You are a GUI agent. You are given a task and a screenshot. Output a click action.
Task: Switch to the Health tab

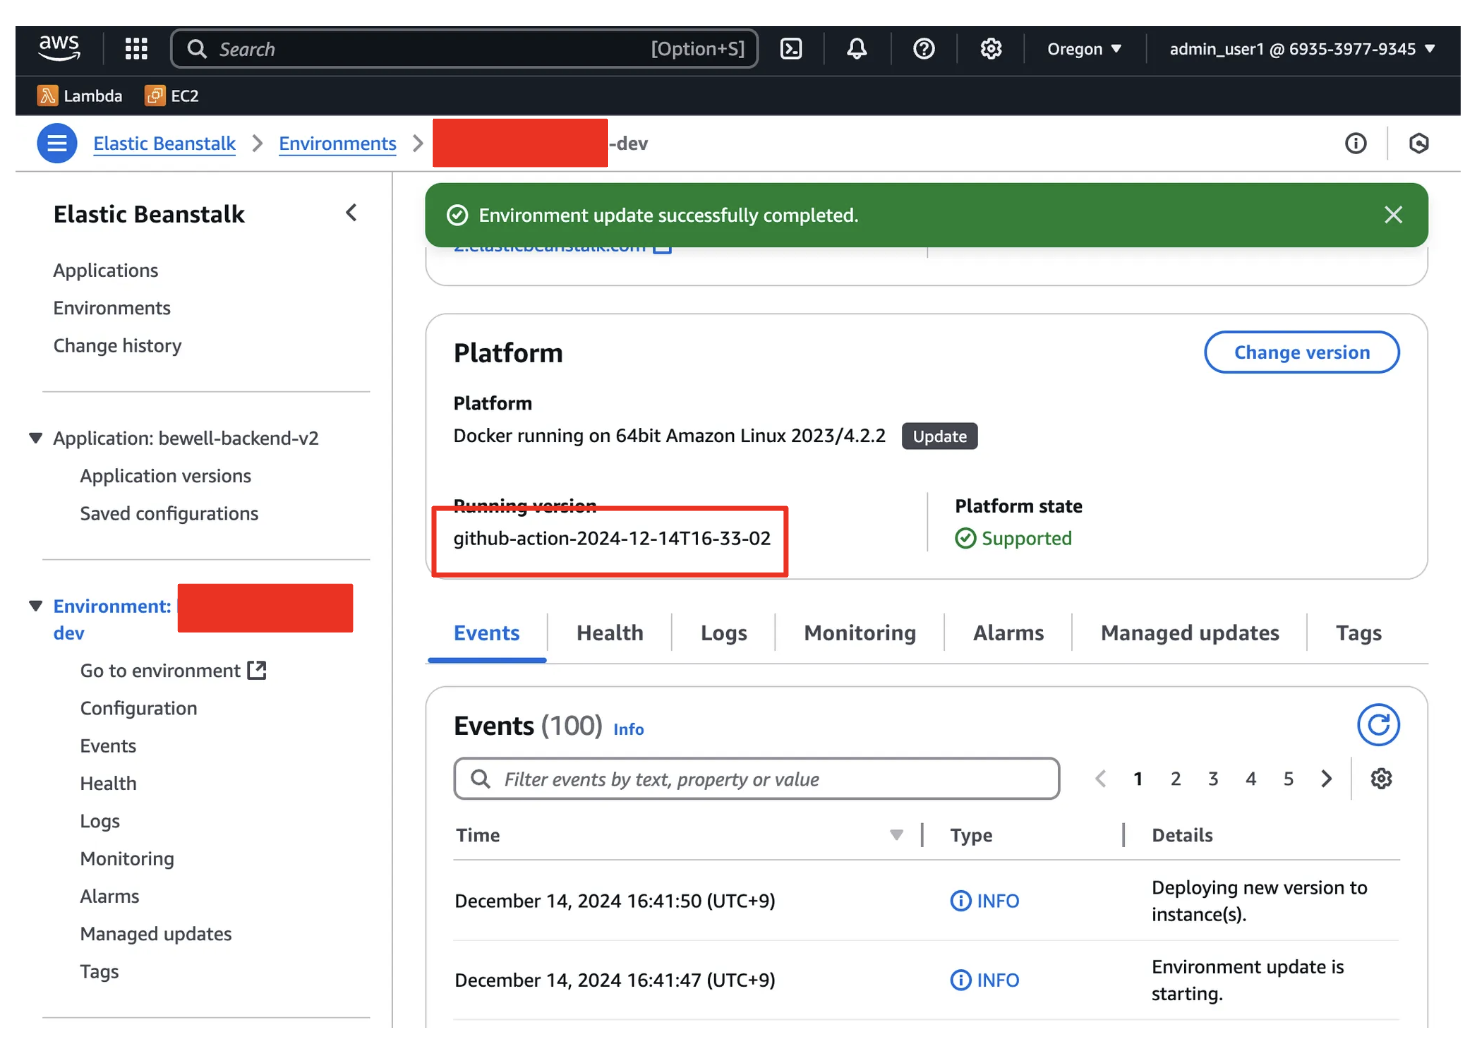pyautogui.click(x=610, y=633)
